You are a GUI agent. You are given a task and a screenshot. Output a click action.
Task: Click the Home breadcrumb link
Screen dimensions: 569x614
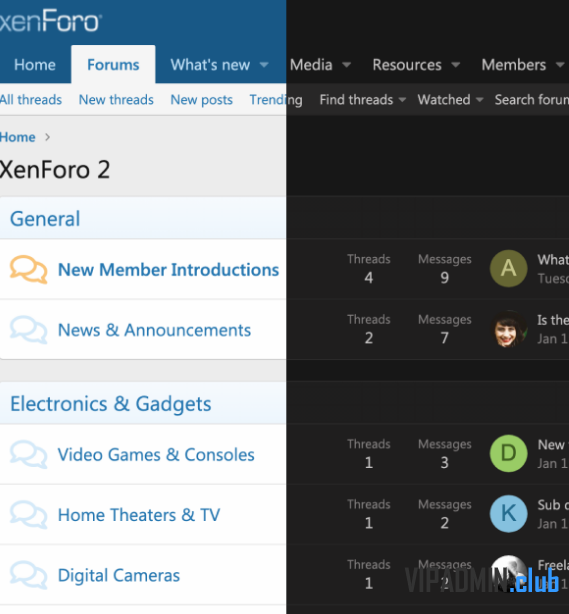click(18, 137)
